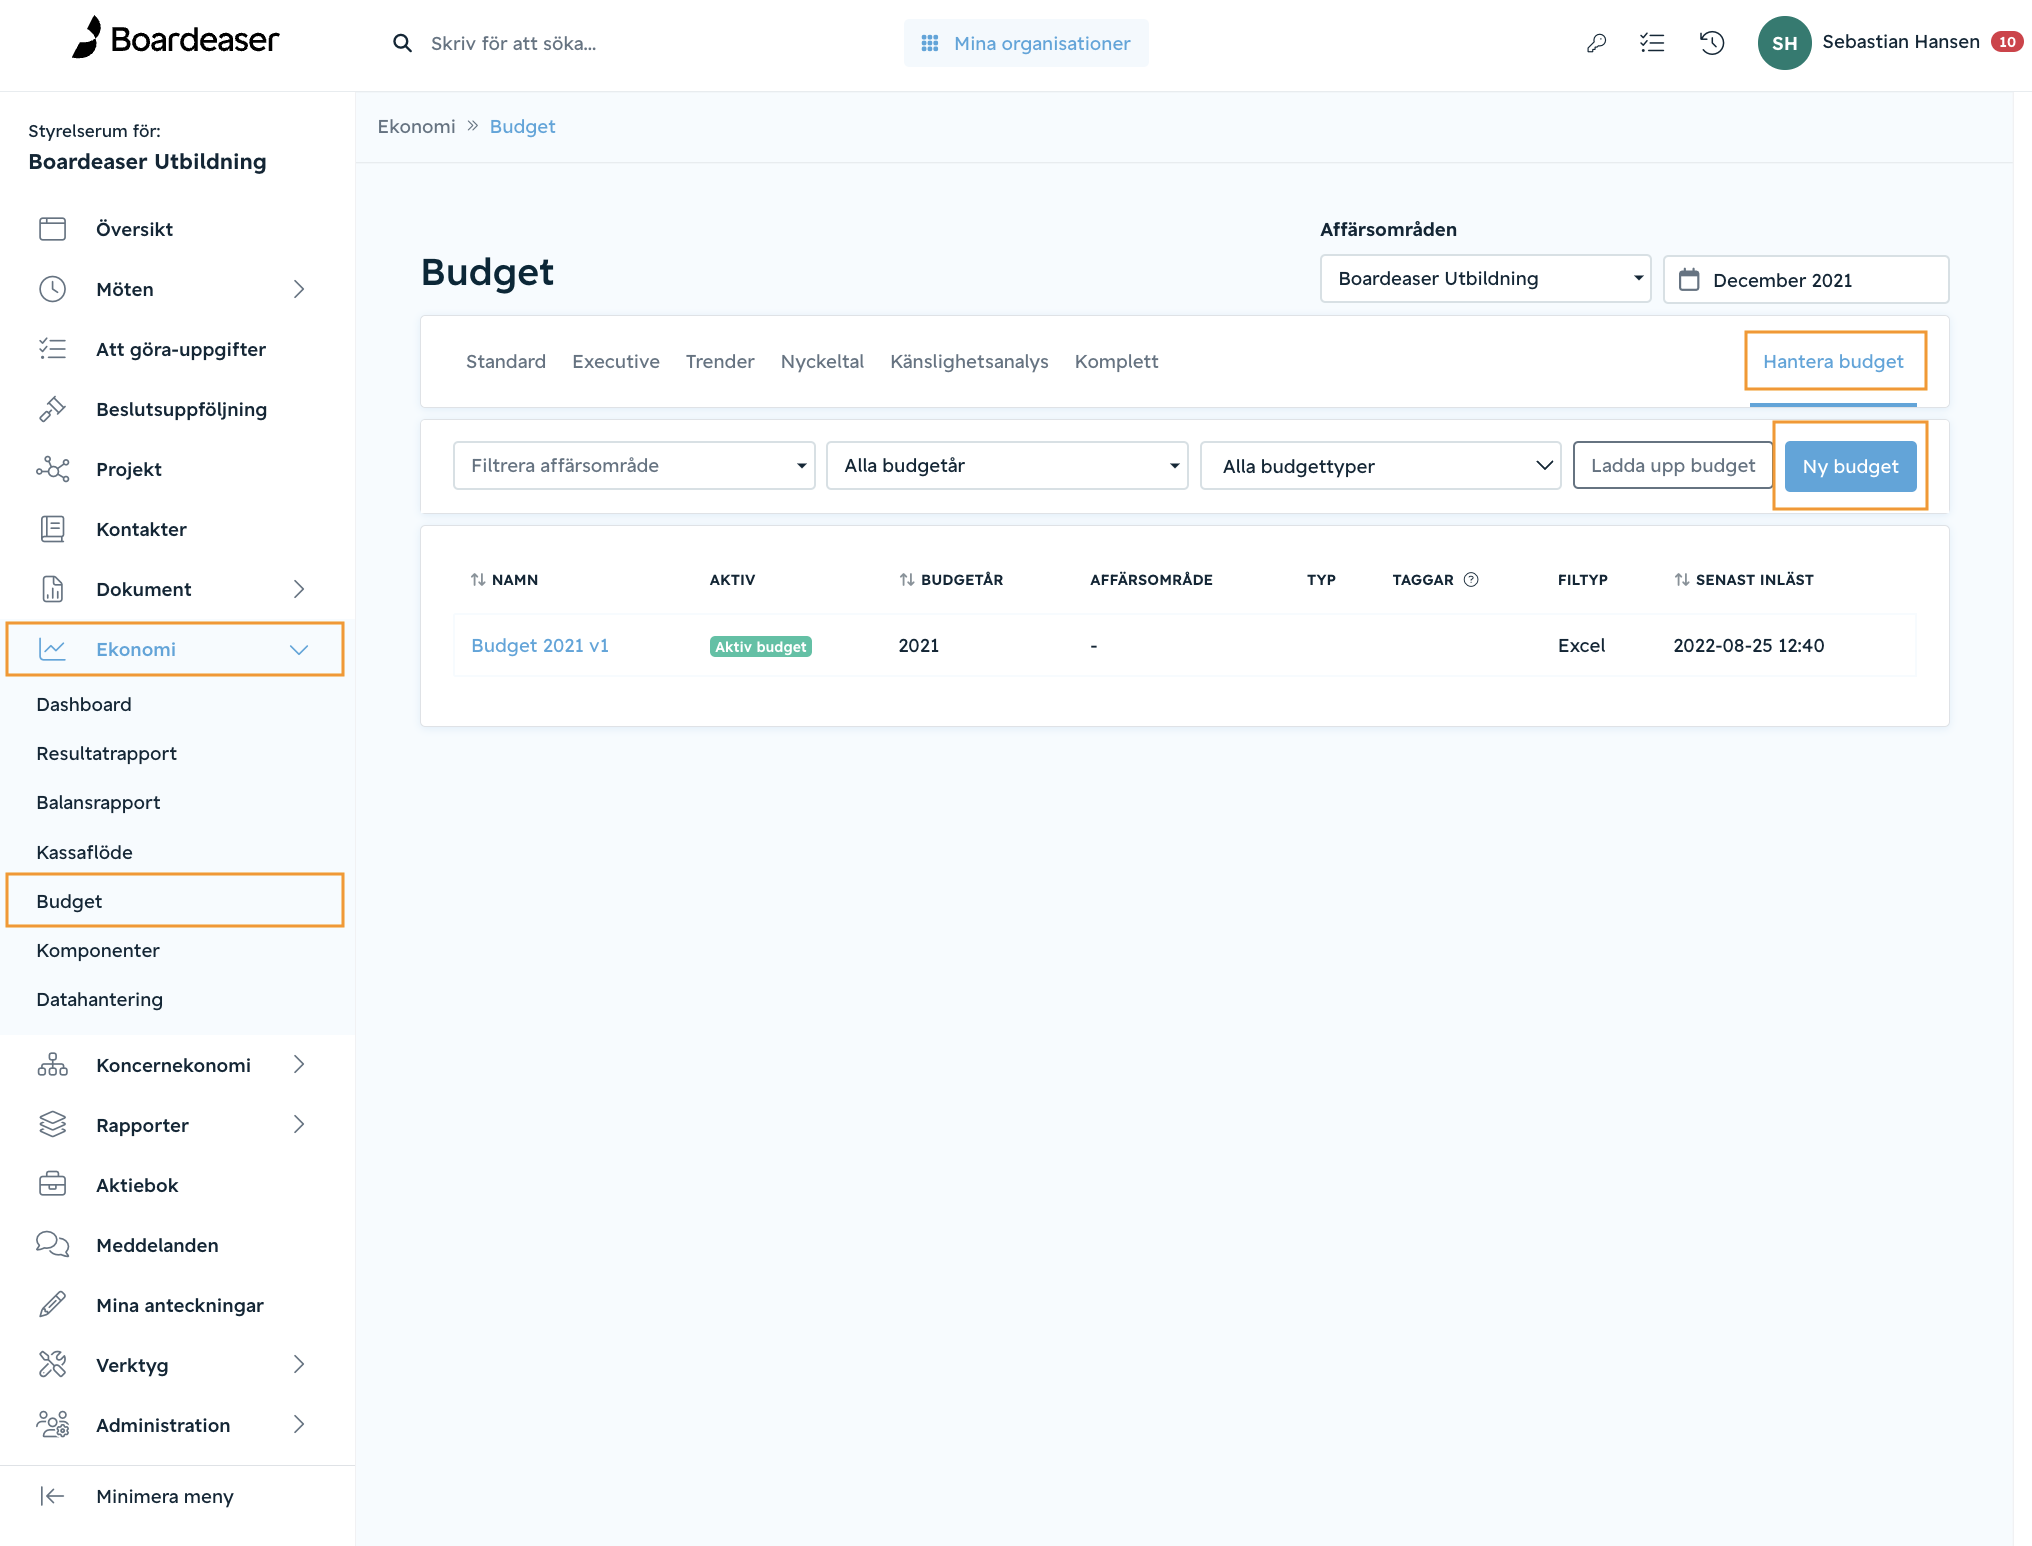Open Mina organisationer
The width and height of the screenshot is (2032, 1546).
[x=1026, y=43]
